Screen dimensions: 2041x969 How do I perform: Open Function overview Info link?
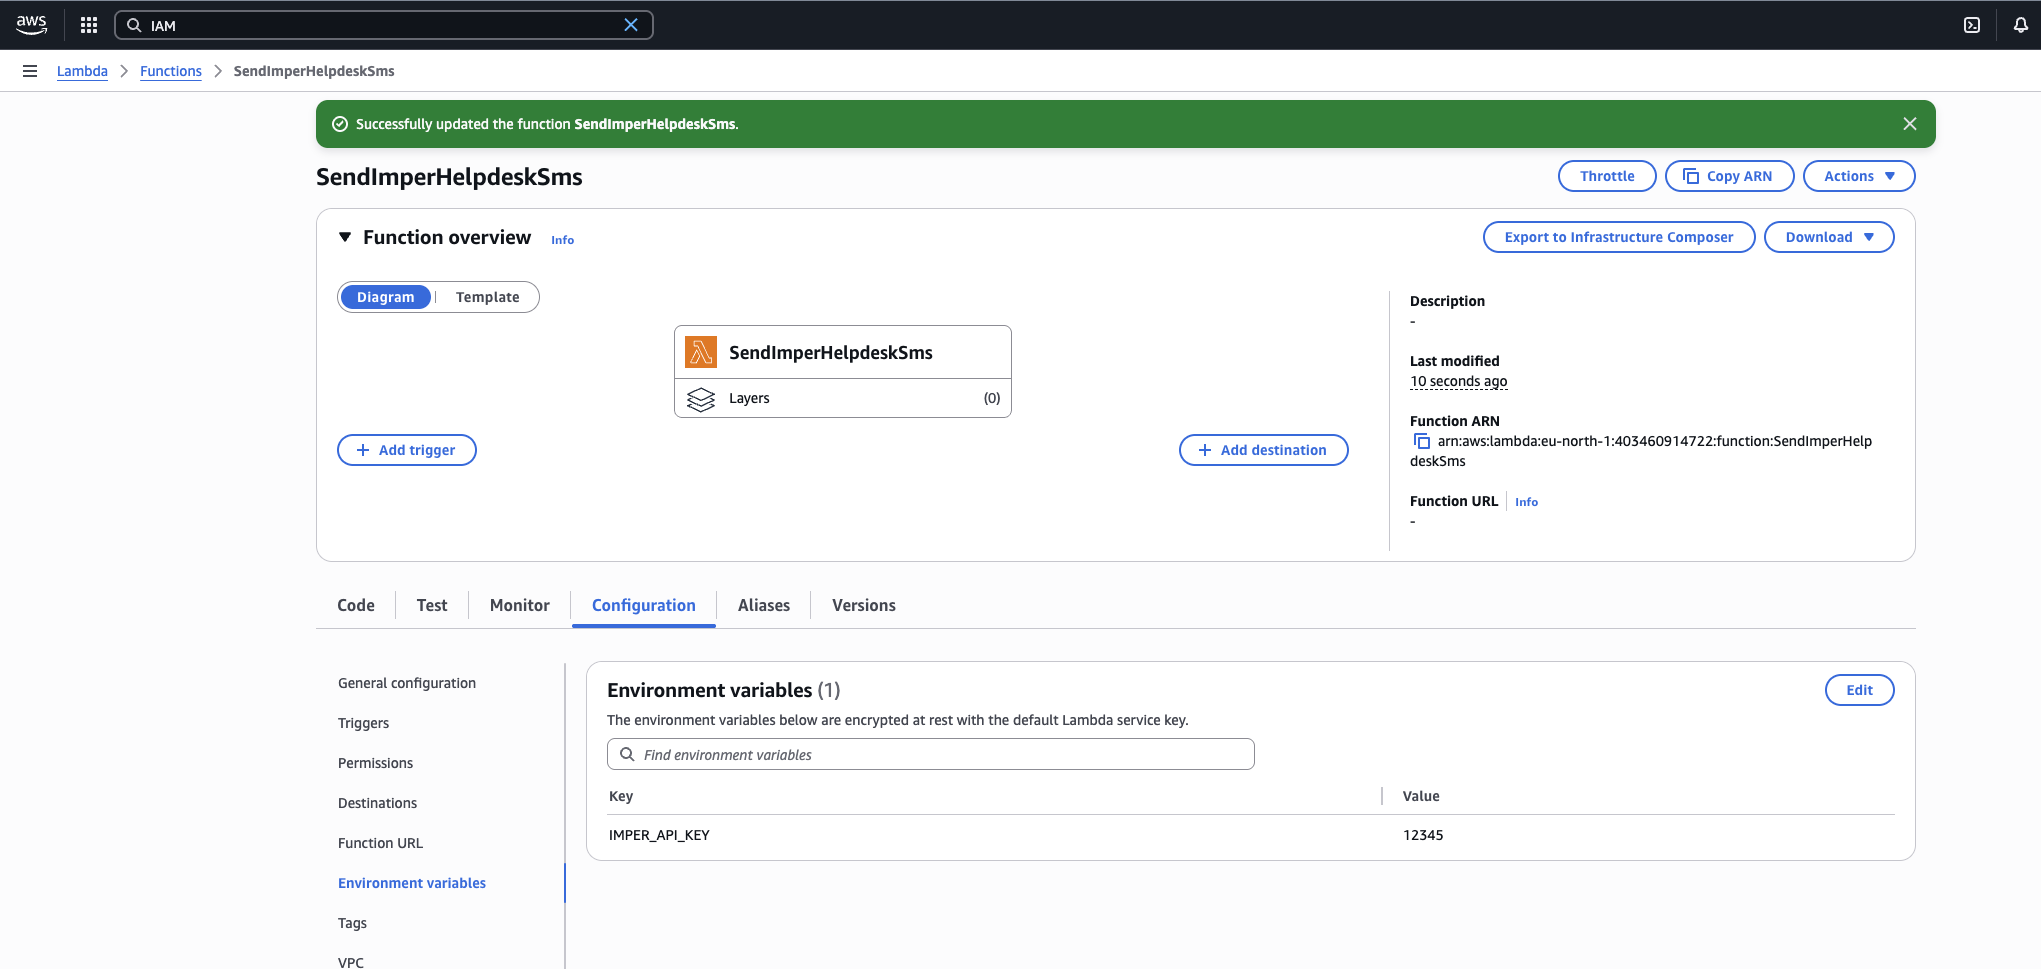563,240
